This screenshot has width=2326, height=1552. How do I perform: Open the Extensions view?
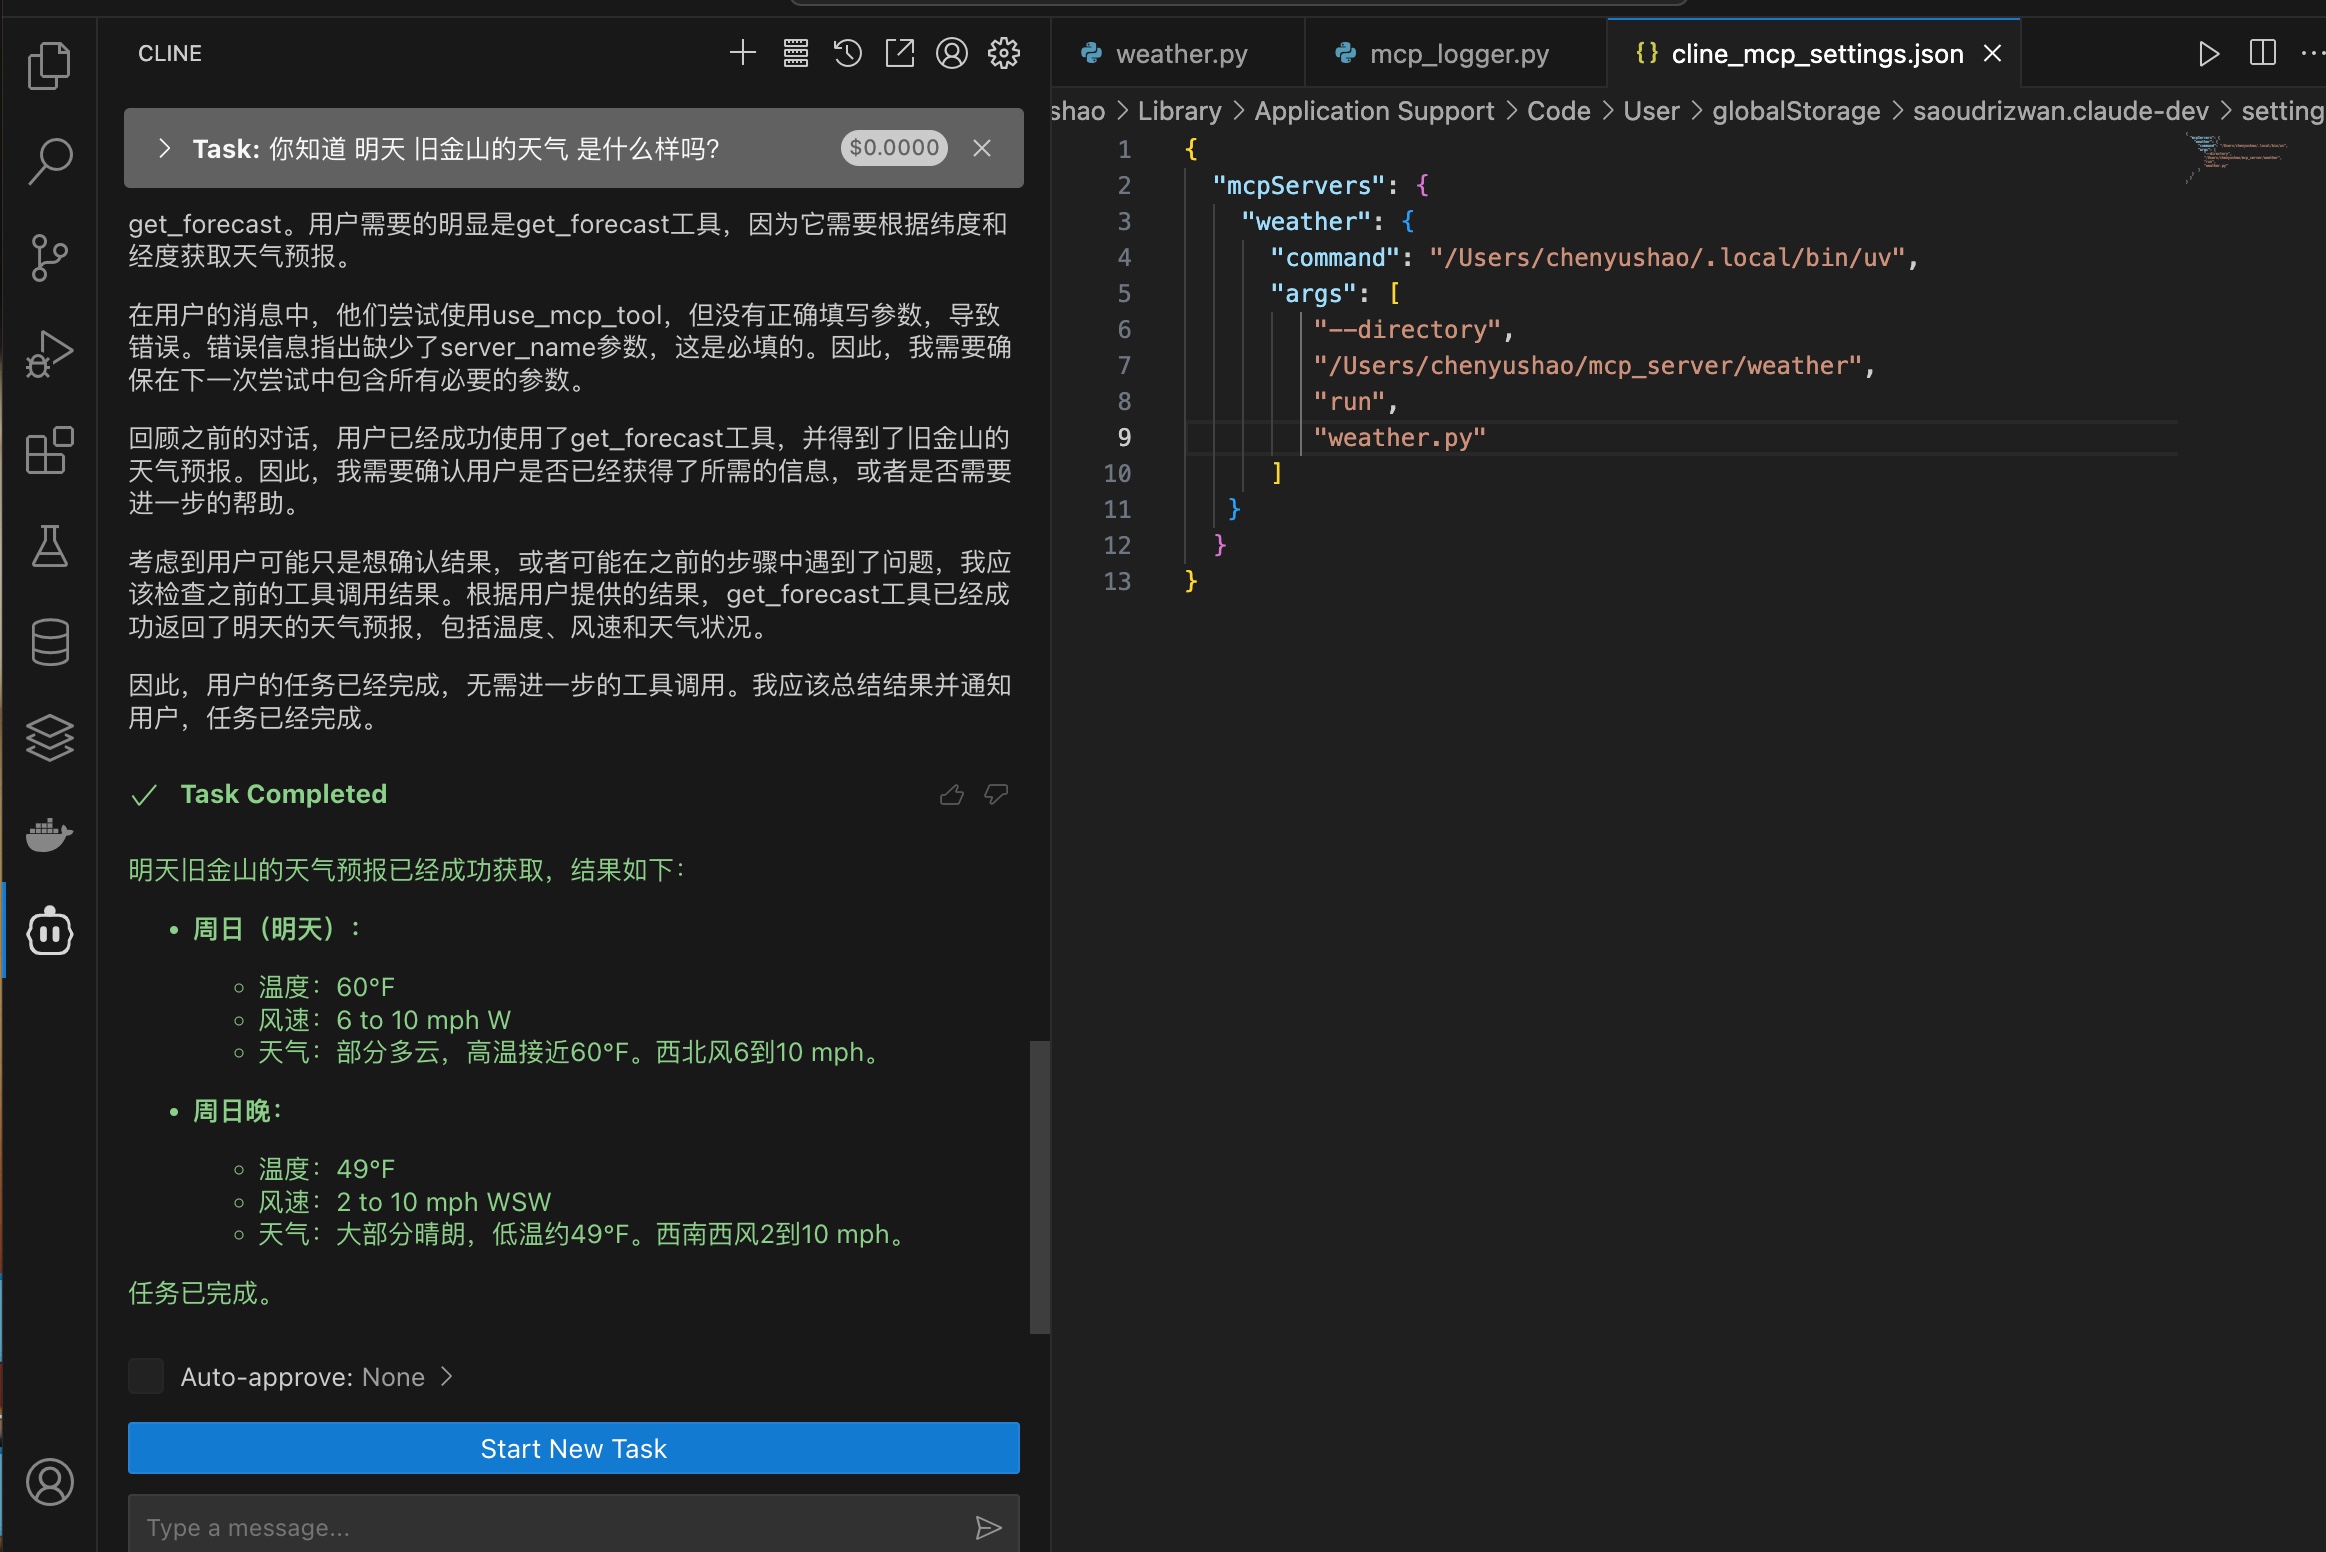[49, 451]
